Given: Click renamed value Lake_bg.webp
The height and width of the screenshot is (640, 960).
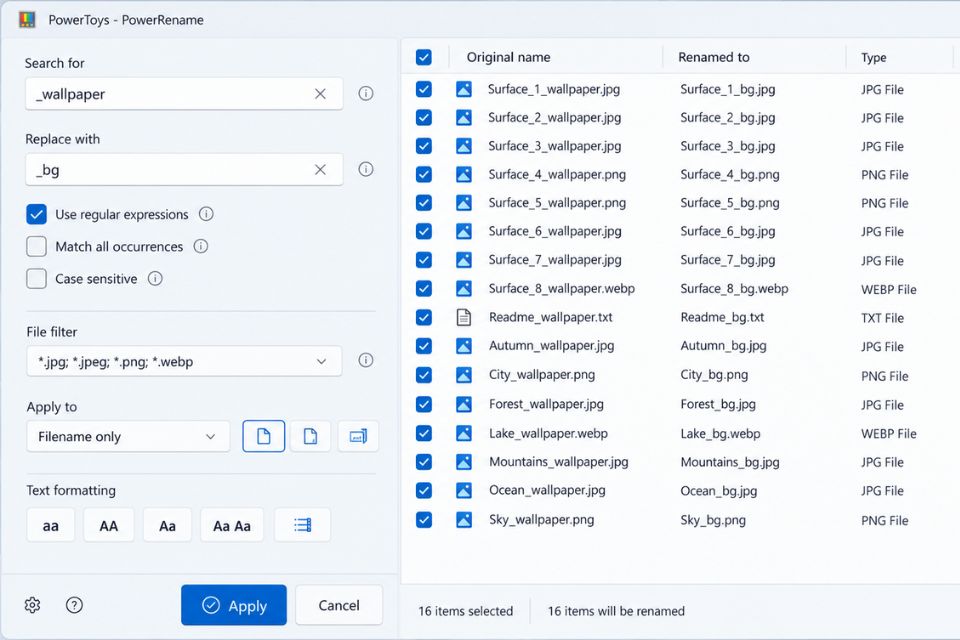Looking at the screenshot, I should click(721, 434).
